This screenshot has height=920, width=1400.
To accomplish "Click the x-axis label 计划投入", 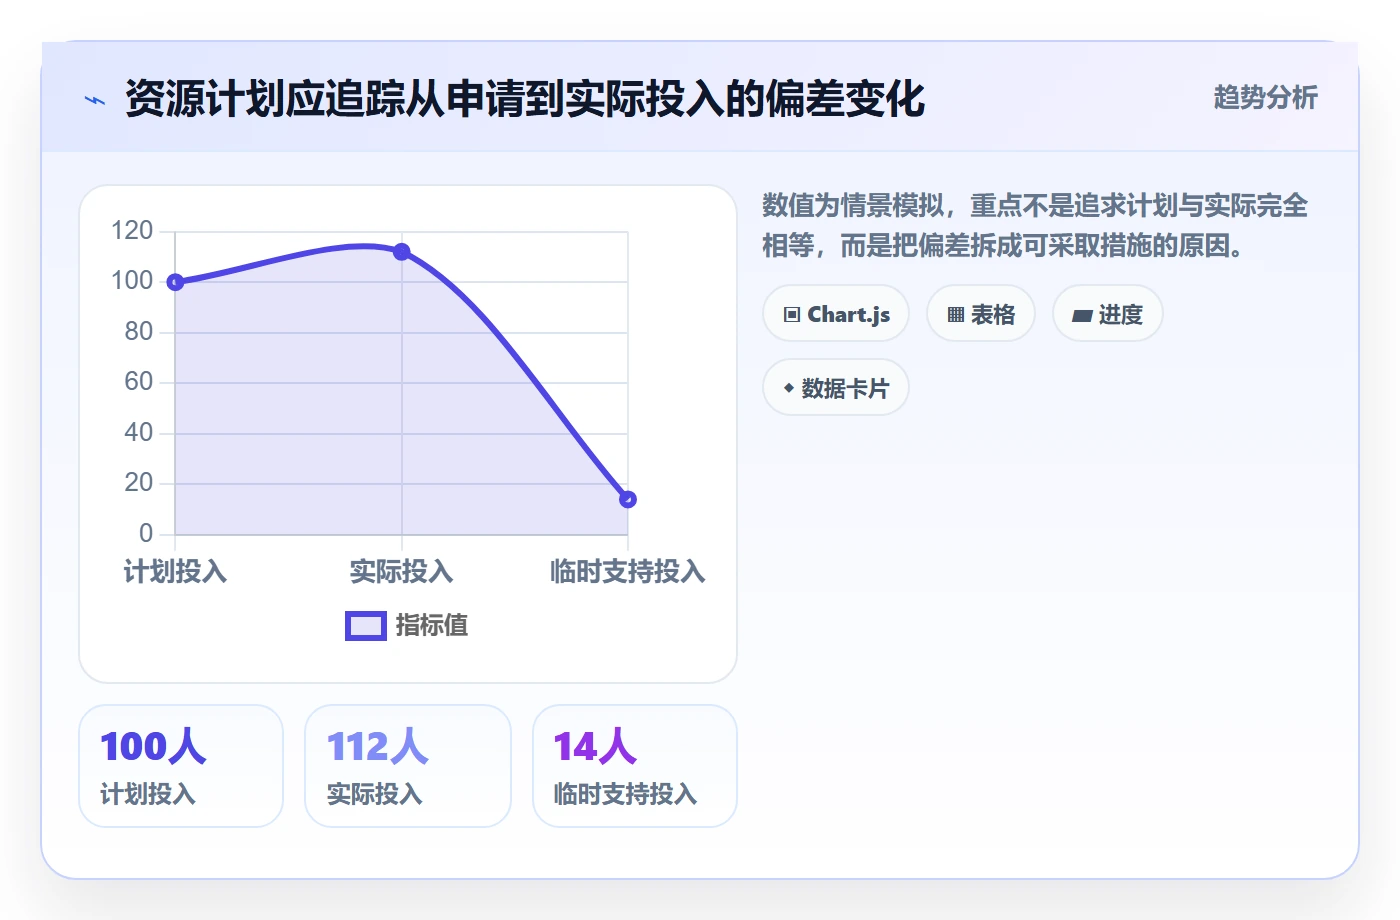I will tap(175, 572).
